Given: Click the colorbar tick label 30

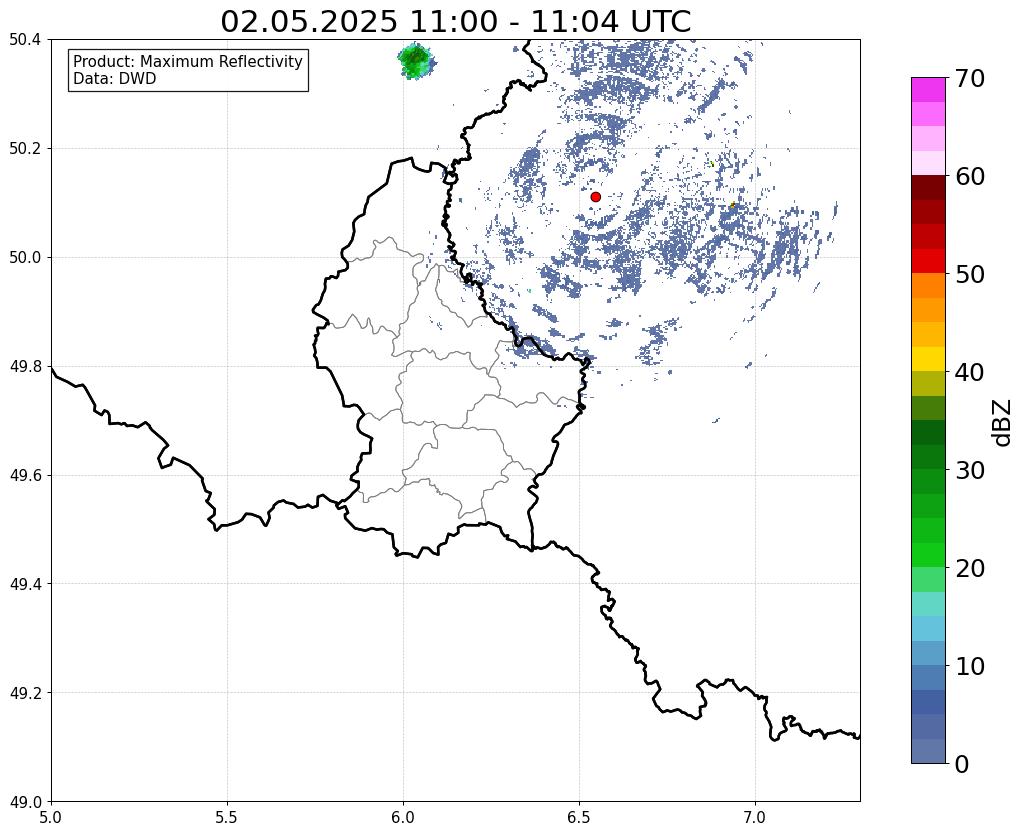Looking at the screenshot, I should click(x=970, y=470).
